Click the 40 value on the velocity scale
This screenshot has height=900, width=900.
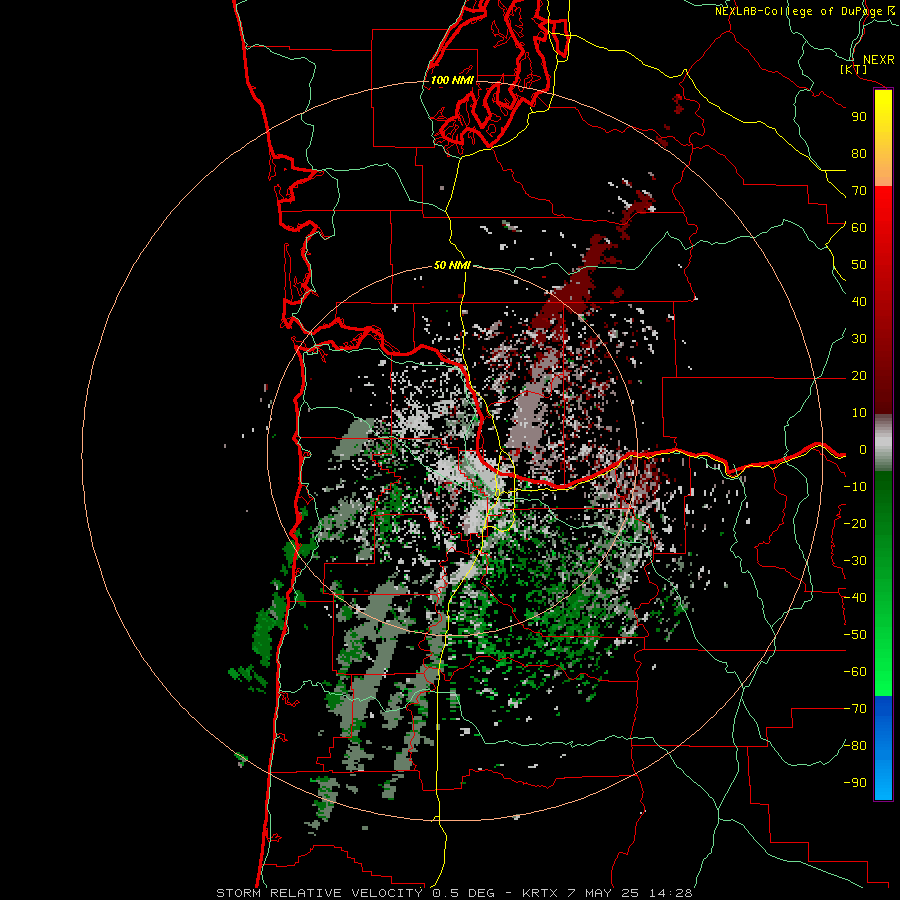click(859, 301)
